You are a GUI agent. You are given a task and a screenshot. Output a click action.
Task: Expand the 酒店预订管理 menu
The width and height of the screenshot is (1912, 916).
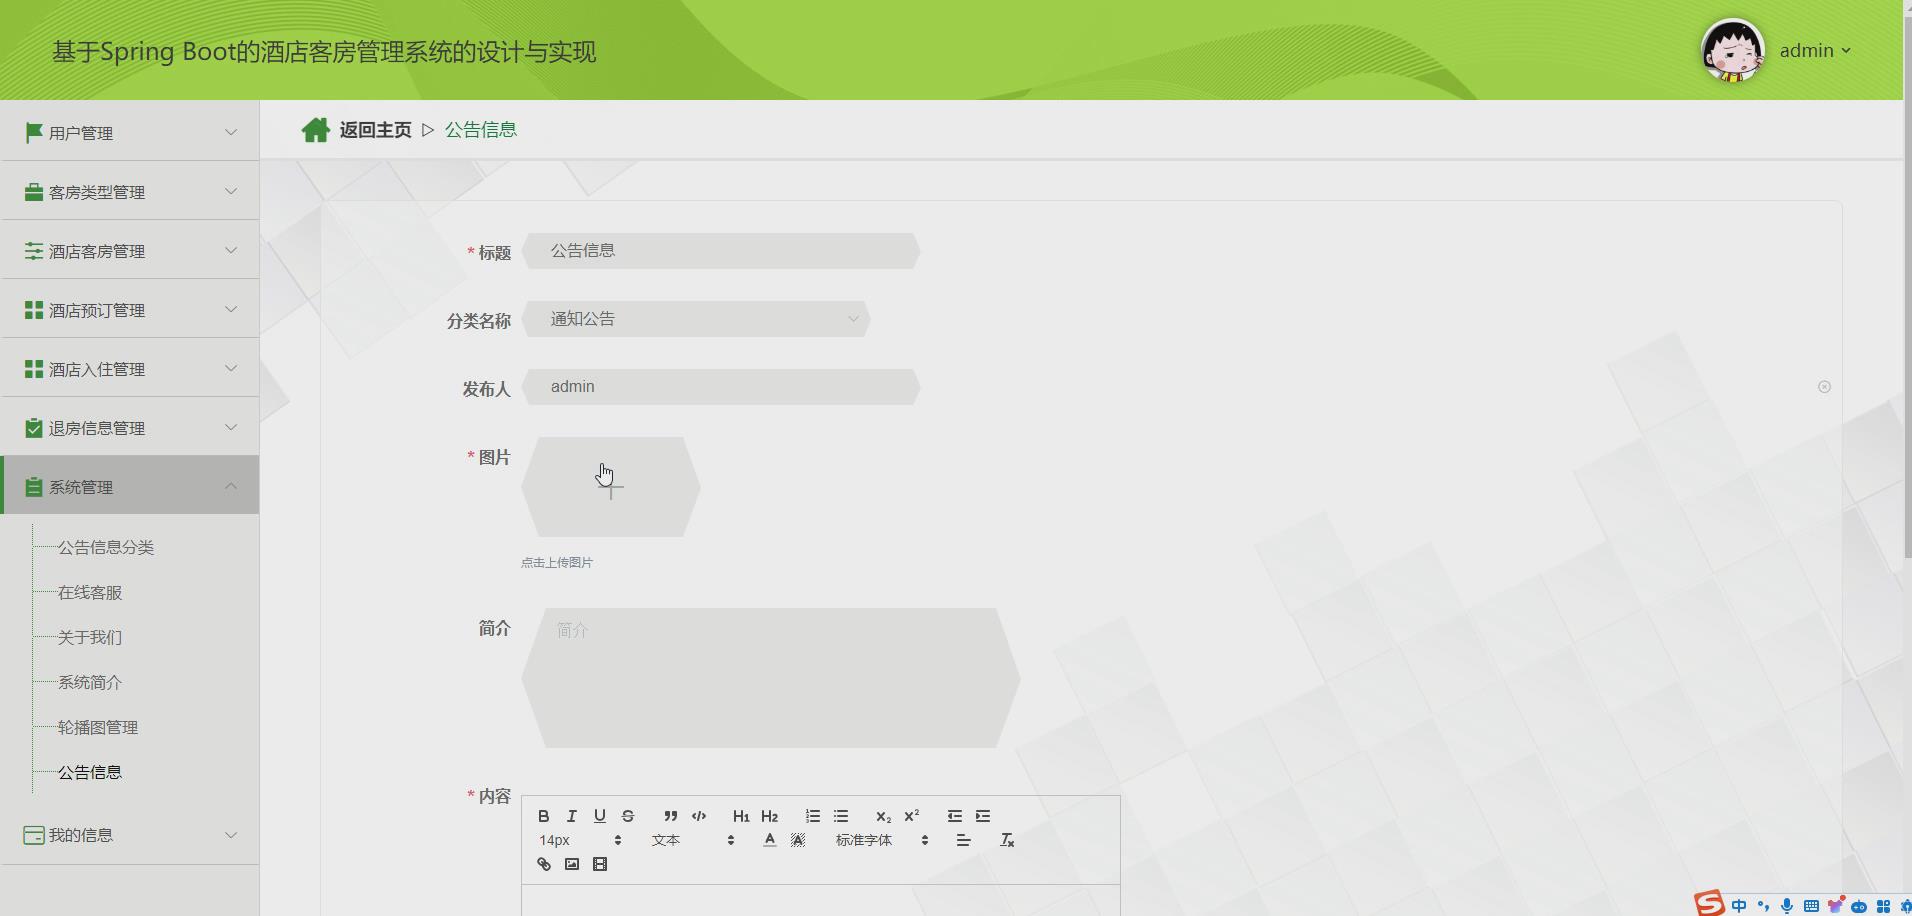(130, 309)
